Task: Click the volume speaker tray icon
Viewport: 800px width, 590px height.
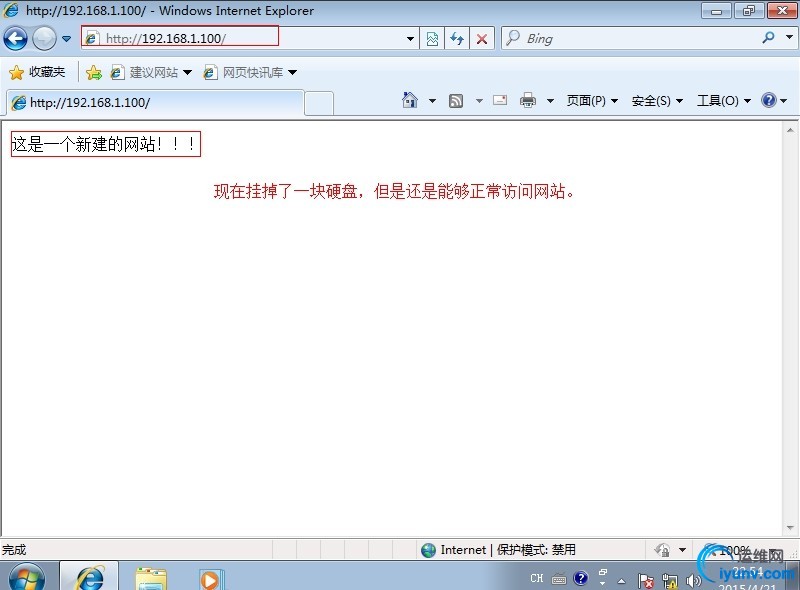Action: 693,581
